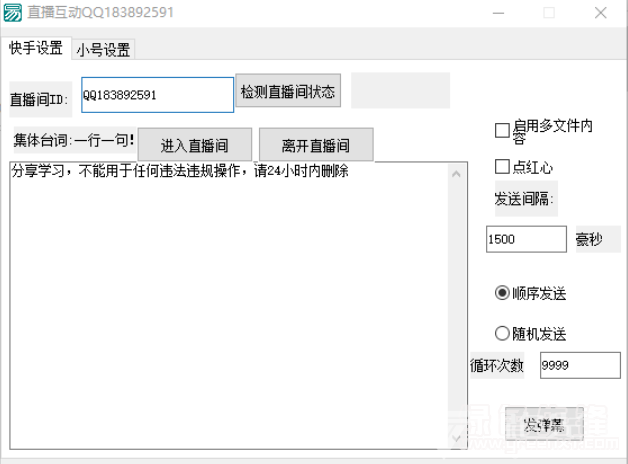Click the script area scrollbar up arrow
Viewport: 628px width, 464px height.
pos(458,172)
